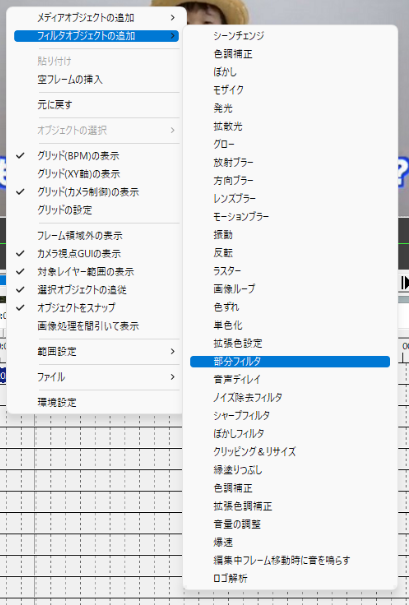Choose 空フレームの挿入 entry
The width and height of the screenshot is (409, 605).
click(x=96, y=79)
